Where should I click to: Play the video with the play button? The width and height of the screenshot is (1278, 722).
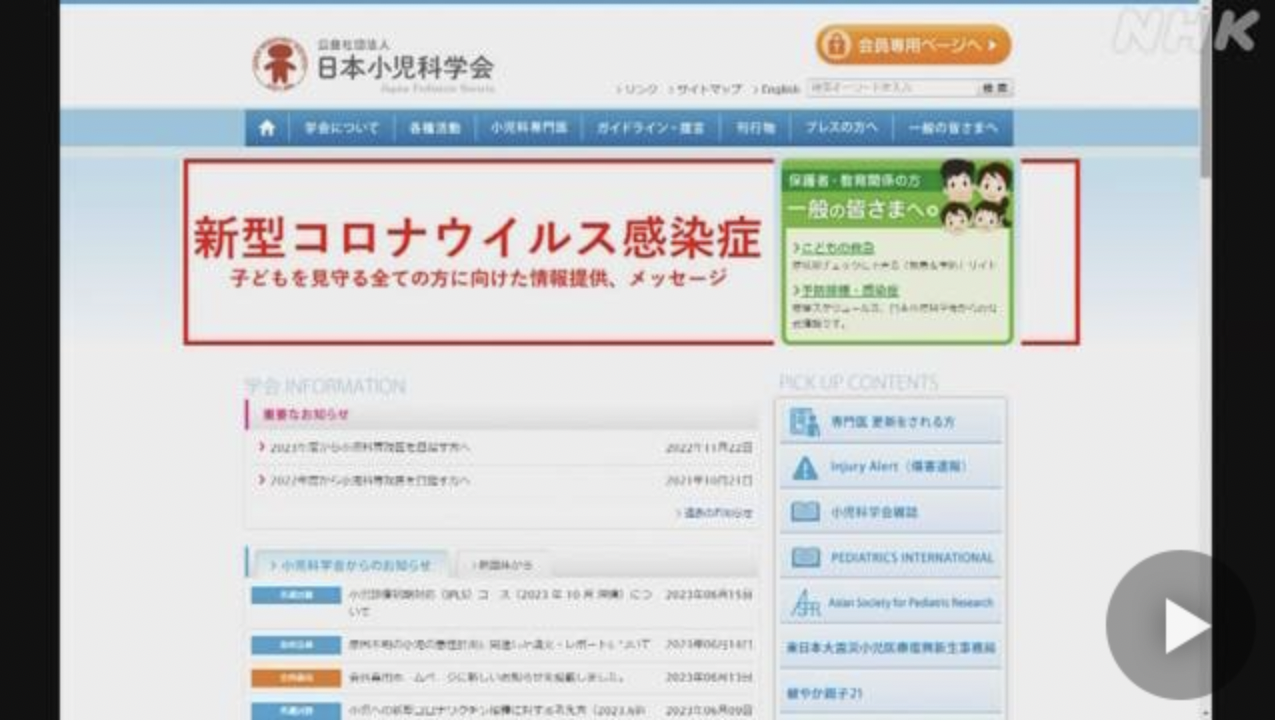1180,625
